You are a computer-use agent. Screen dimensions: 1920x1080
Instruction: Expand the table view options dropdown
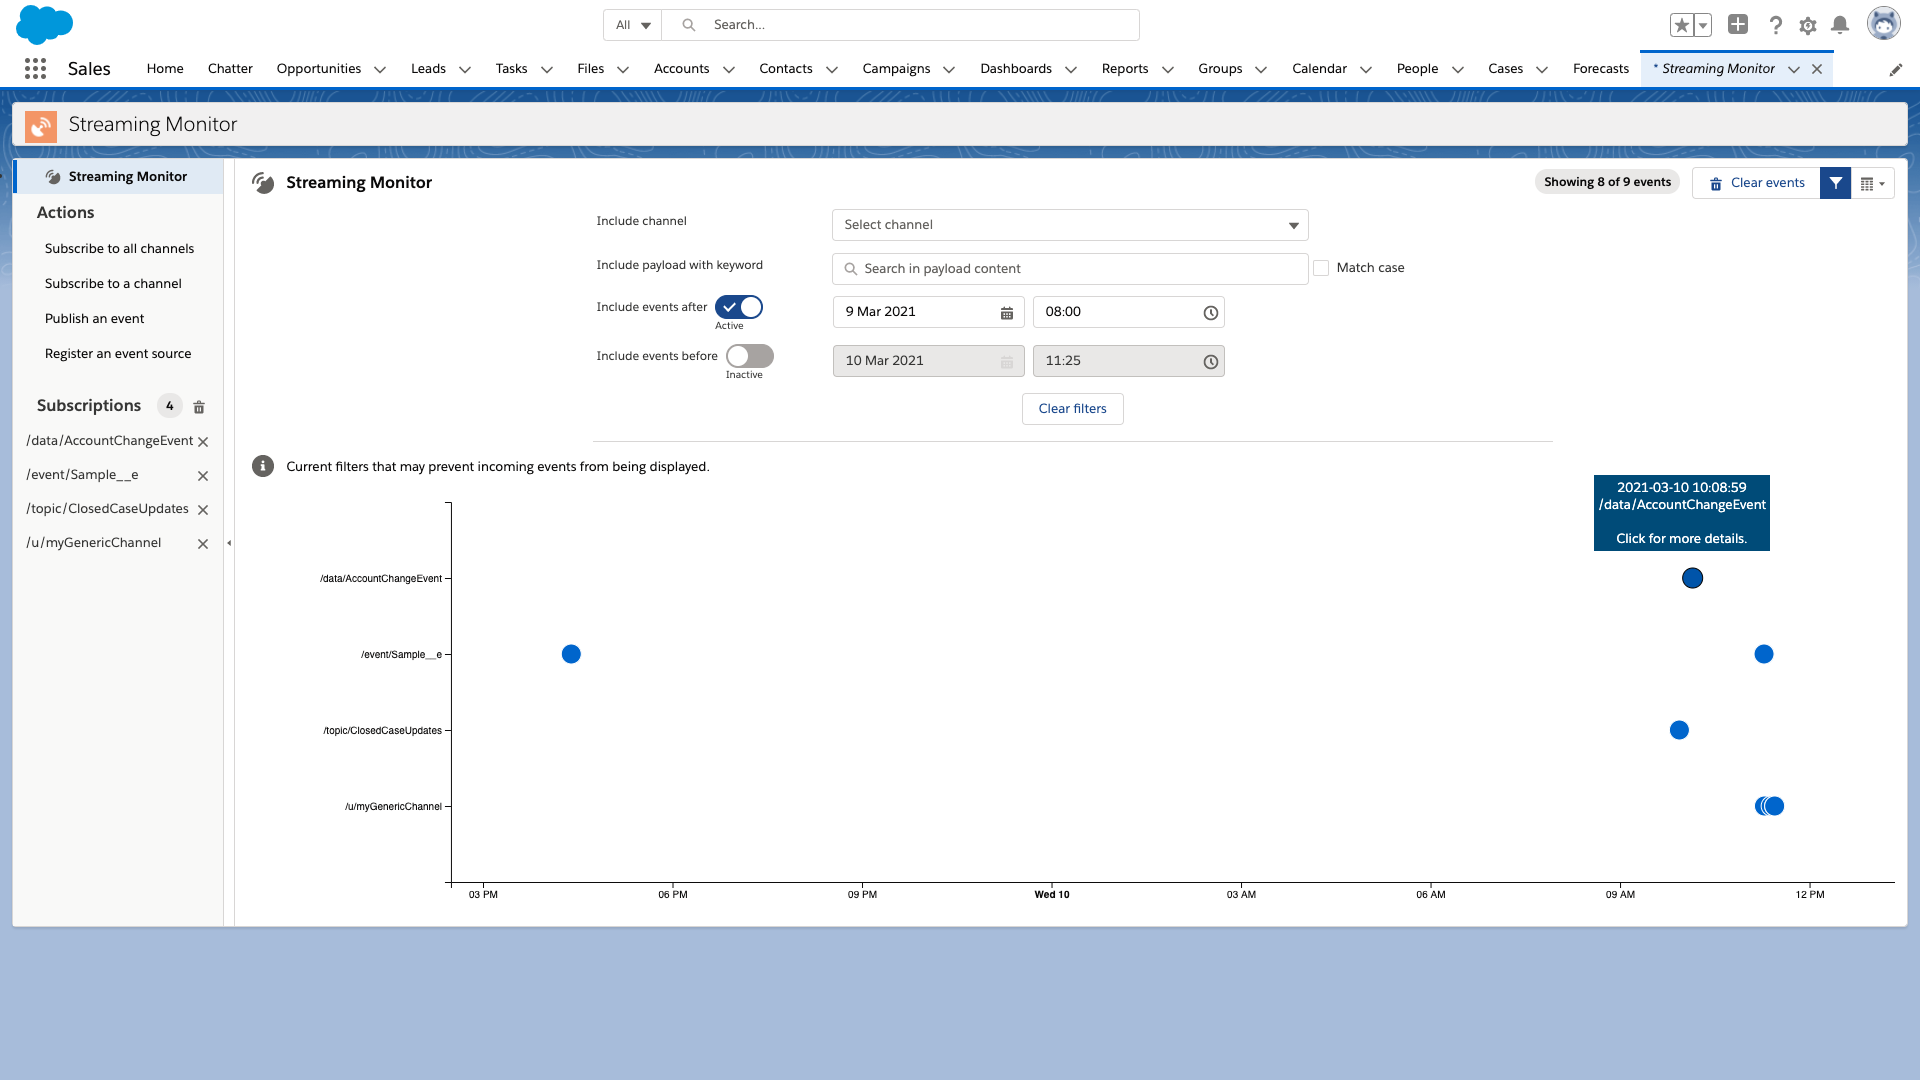pyautogui.click(x=1872, y=183)
